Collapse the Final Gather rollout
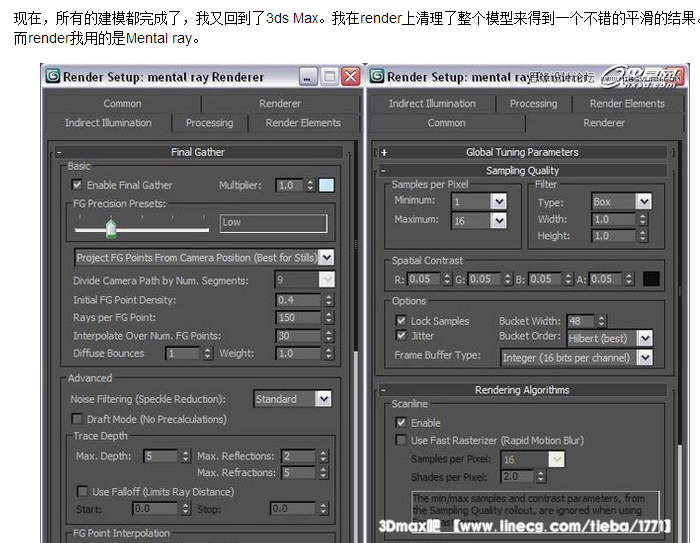Screen dimensions: 700x543 pyautogui.click(x=59, y=153)
